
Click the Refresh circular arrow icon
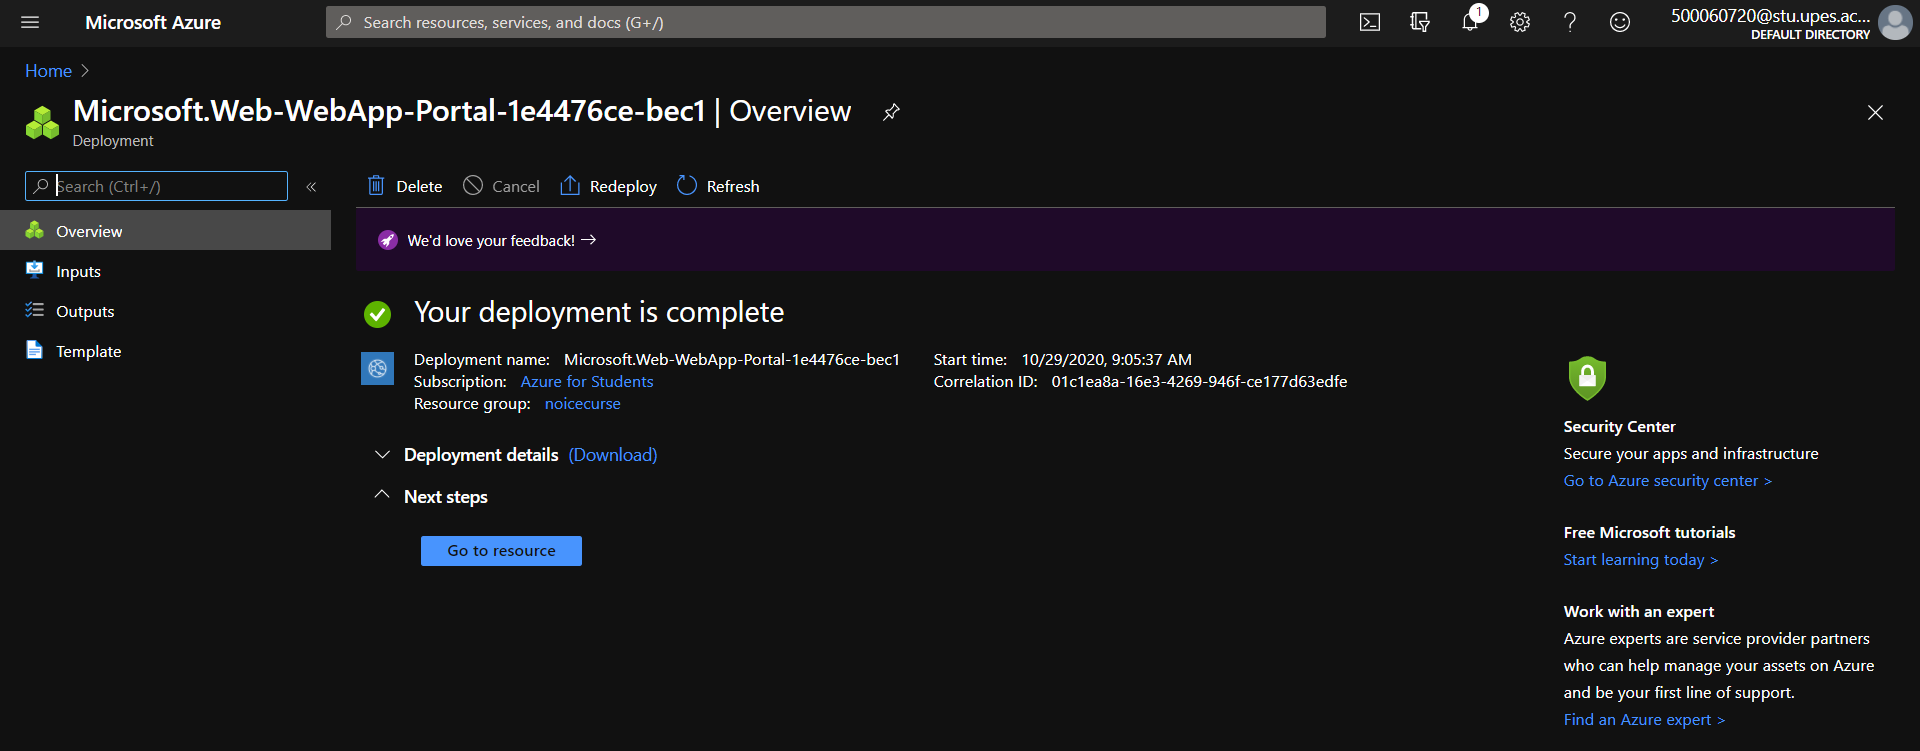(x=687, y=185)
